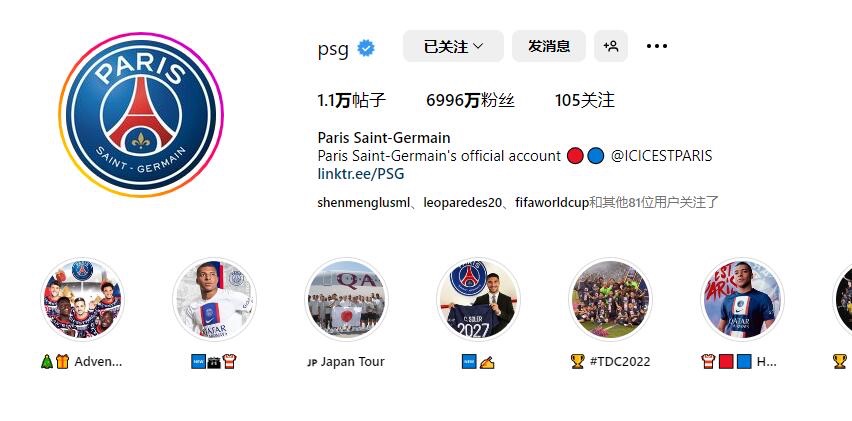The width and height of the screenshot is (852, 421).
Task: Open the three-dots more options menu
Action: tap(656, 46)
